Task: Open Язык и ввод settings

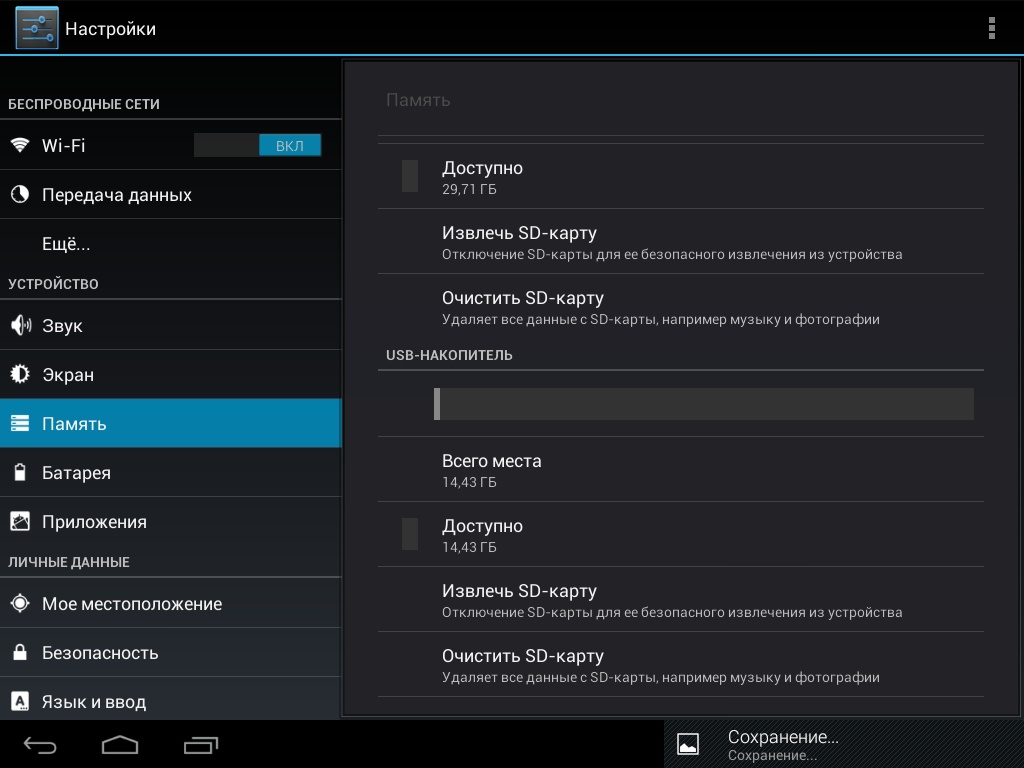Action: pos(94,702)
